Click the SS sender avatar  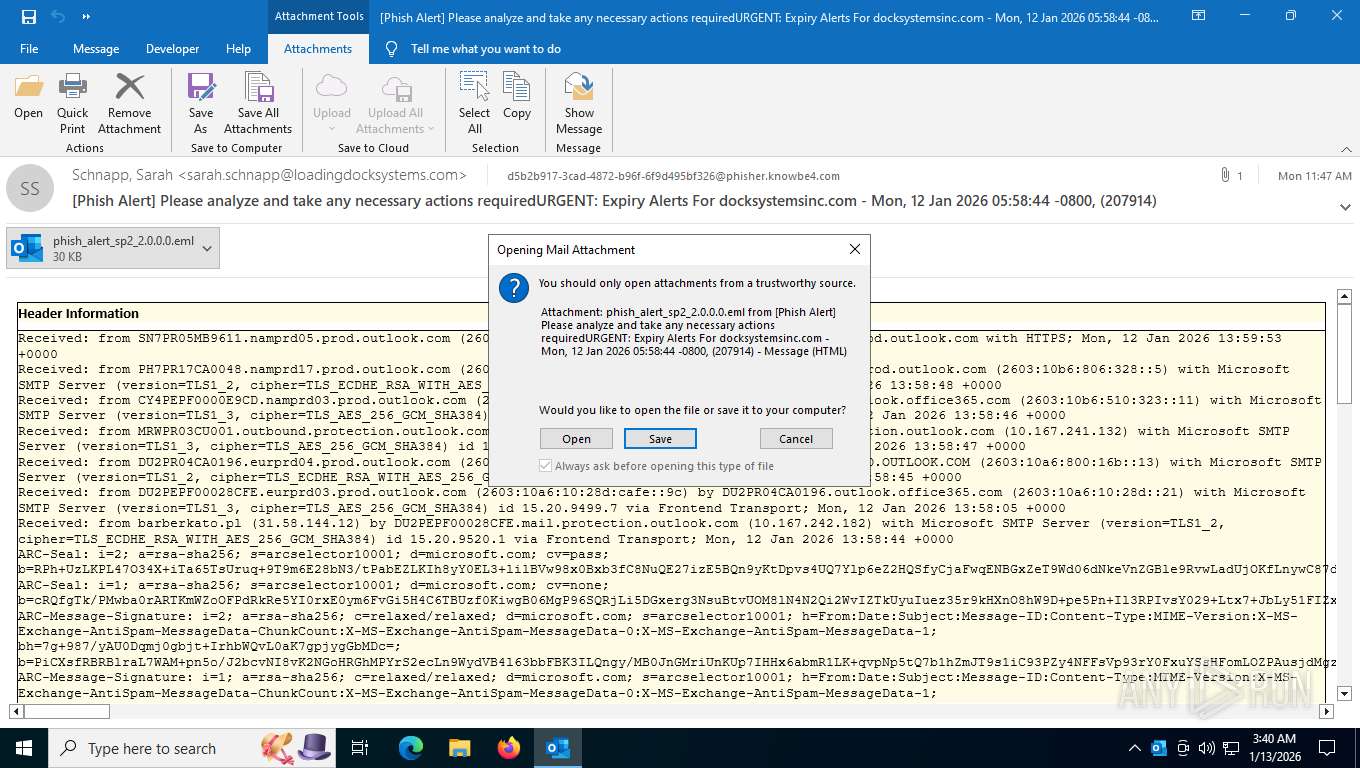tap(30, 188)
